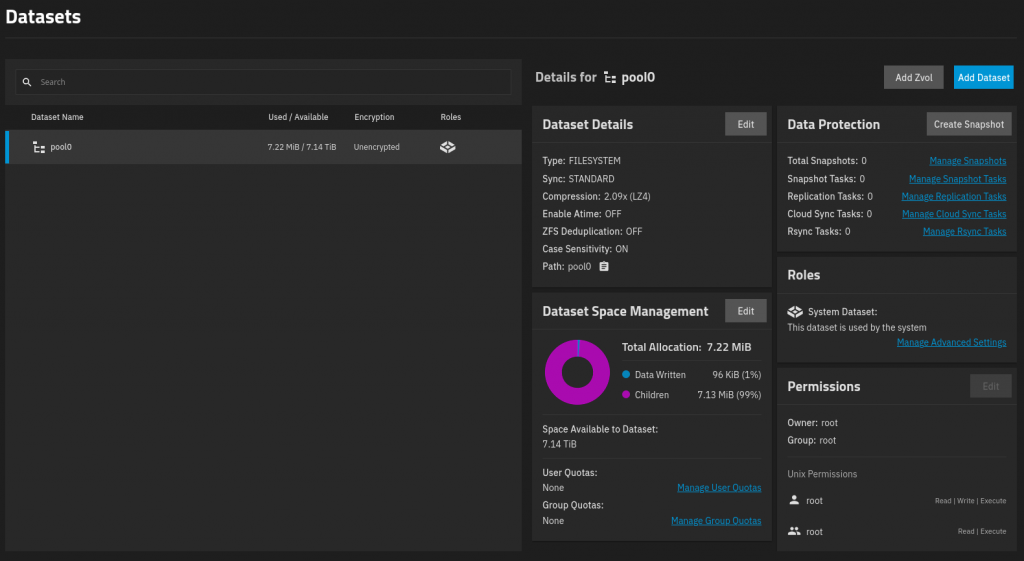Type in the dataset Search field

270,82
